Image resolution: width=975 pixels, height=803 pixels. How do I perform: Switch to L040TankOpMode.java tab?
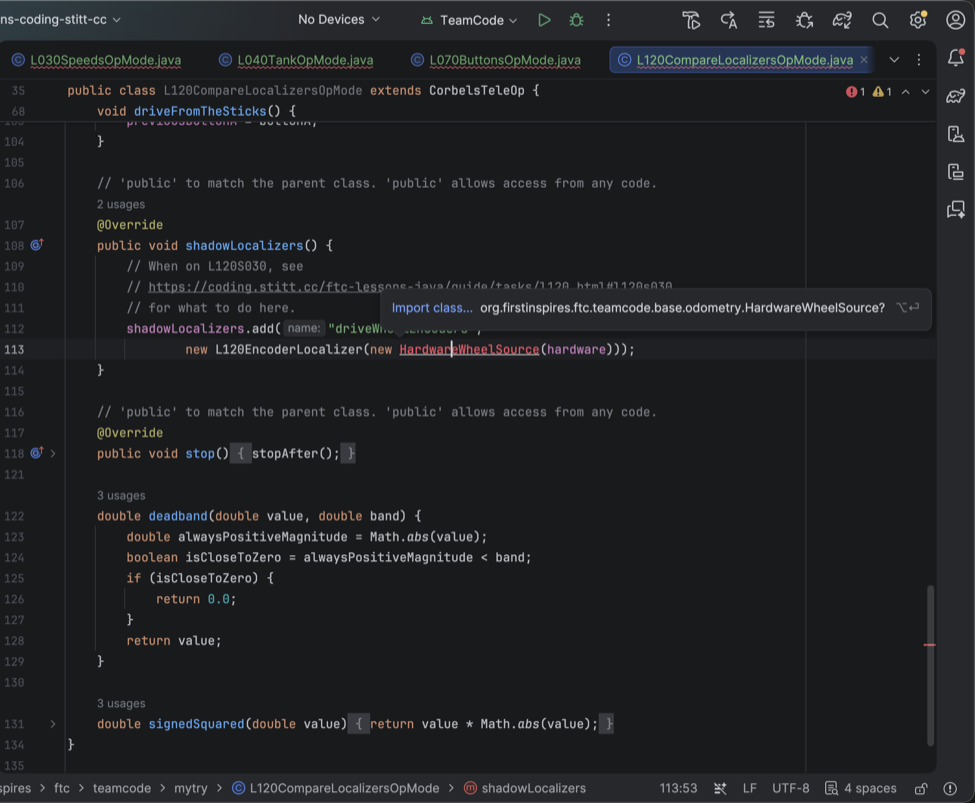point(297,60)
